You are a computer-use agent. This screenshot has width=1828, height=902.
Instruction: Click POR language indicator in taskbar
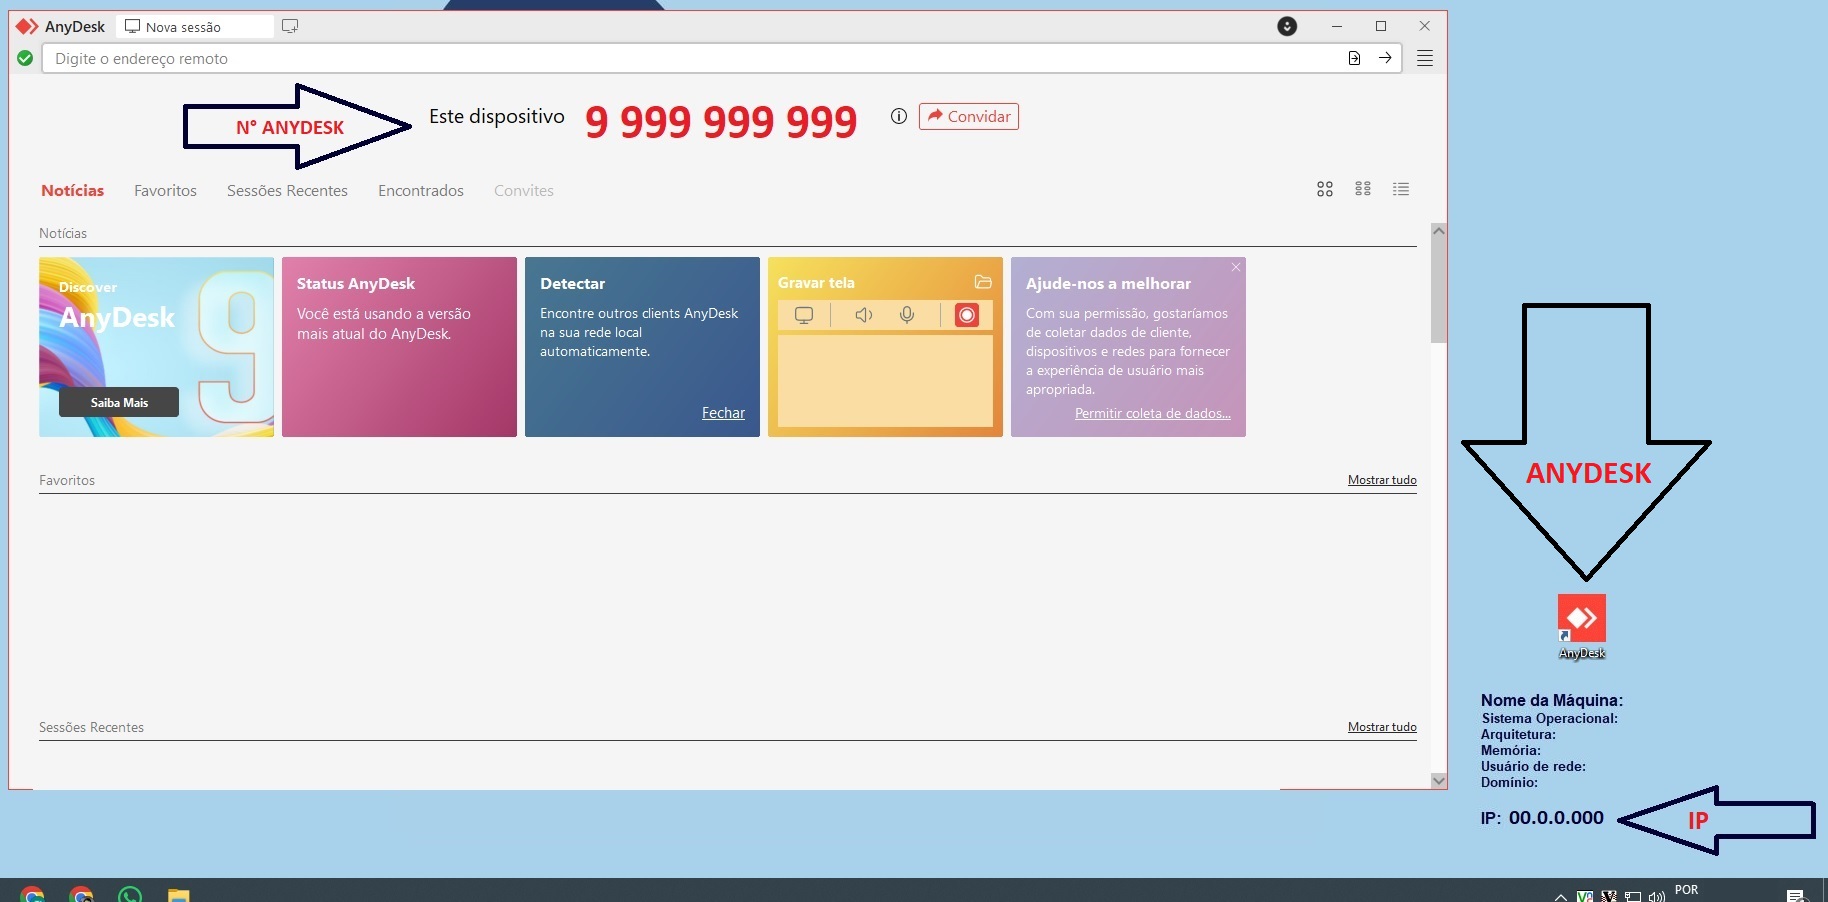coord(1686,890)
